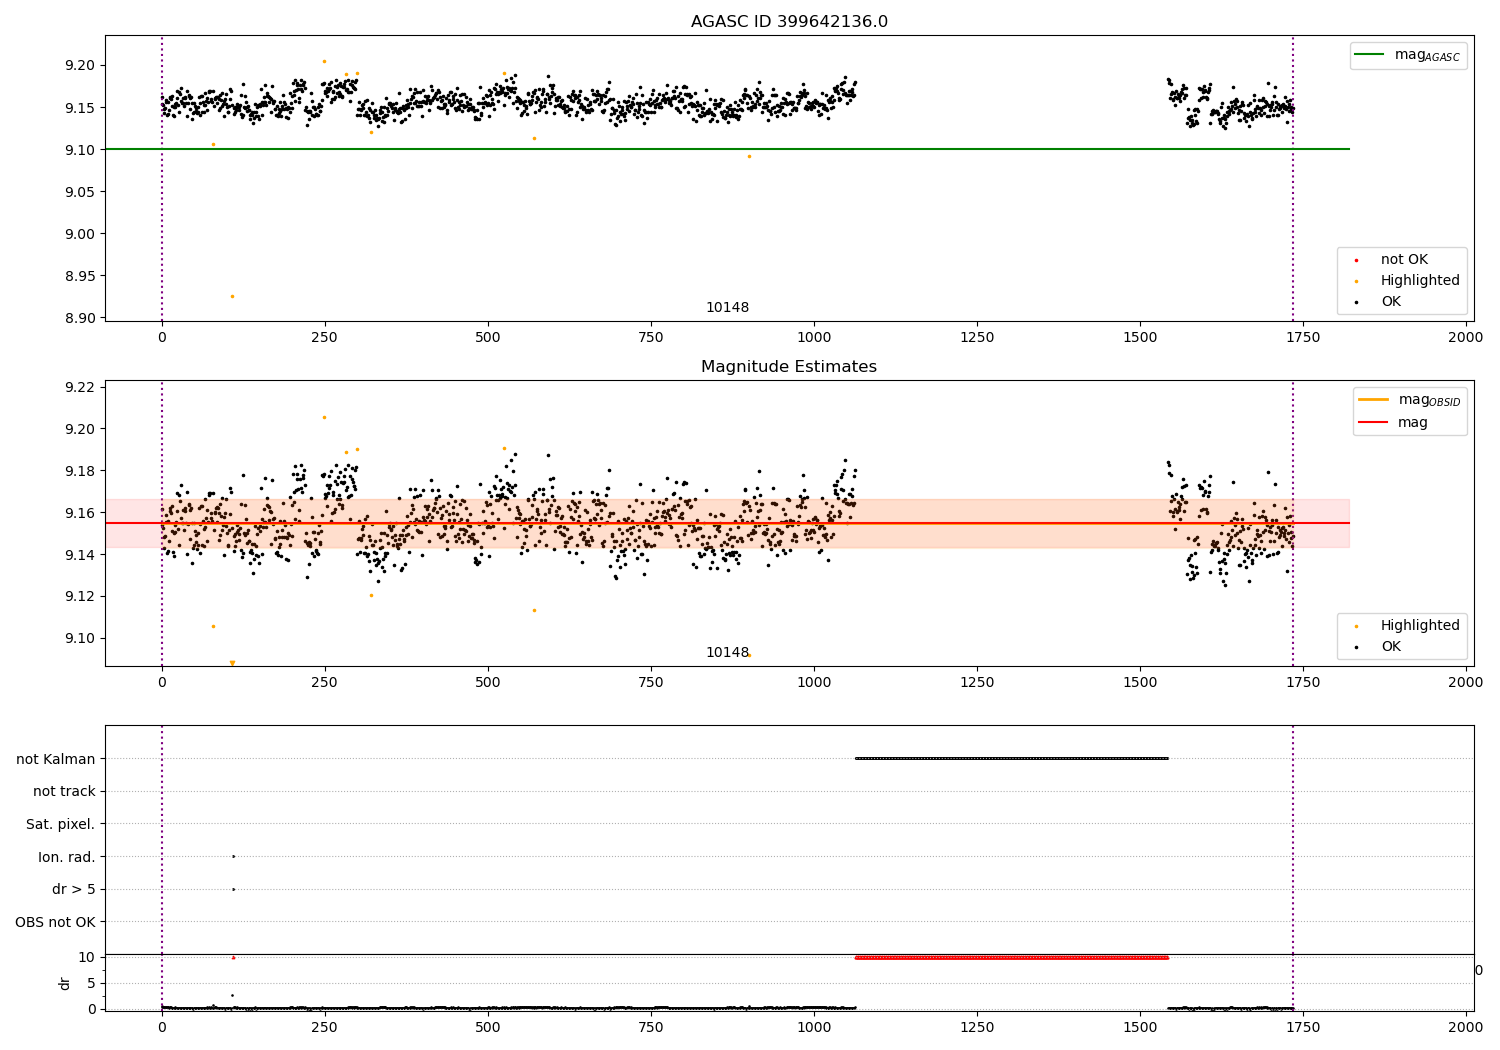The height and width of the screenshot is (1050, 1500).
Task: Click the black 'not Kalman' flag bar
Action: pos(1011,758)
